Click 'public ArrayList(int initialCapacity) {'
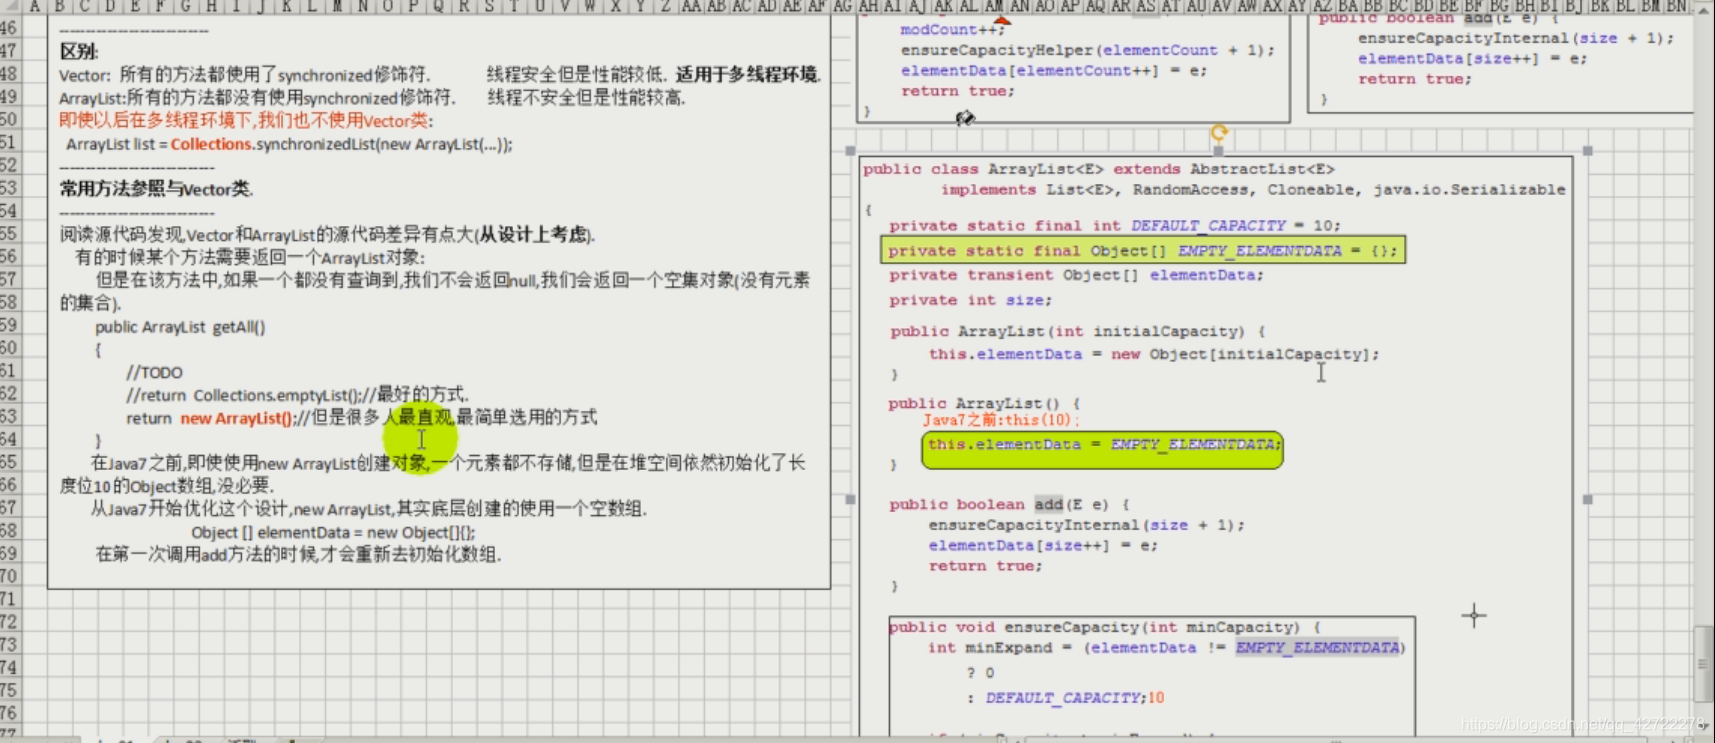The width and height of the screenshot is (1715, 743). (1078, 331)
